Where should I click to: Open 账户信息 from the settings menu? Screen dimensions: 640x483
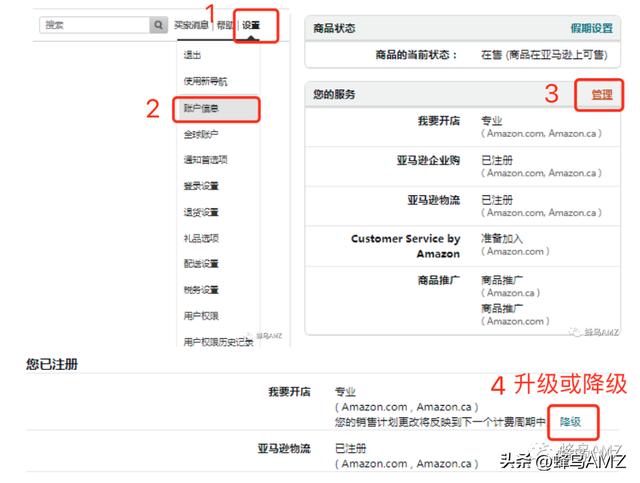[216, 109]
